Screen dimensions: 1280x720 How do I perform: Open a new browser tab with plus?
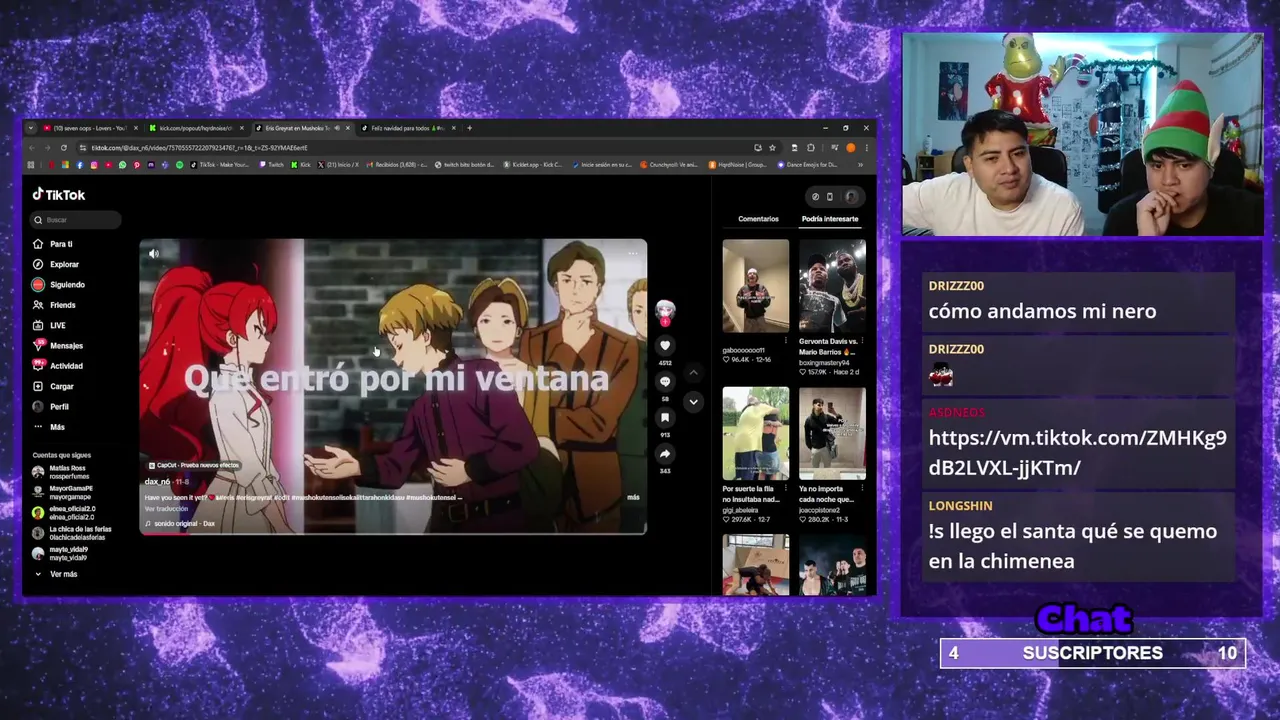(469, 128)
